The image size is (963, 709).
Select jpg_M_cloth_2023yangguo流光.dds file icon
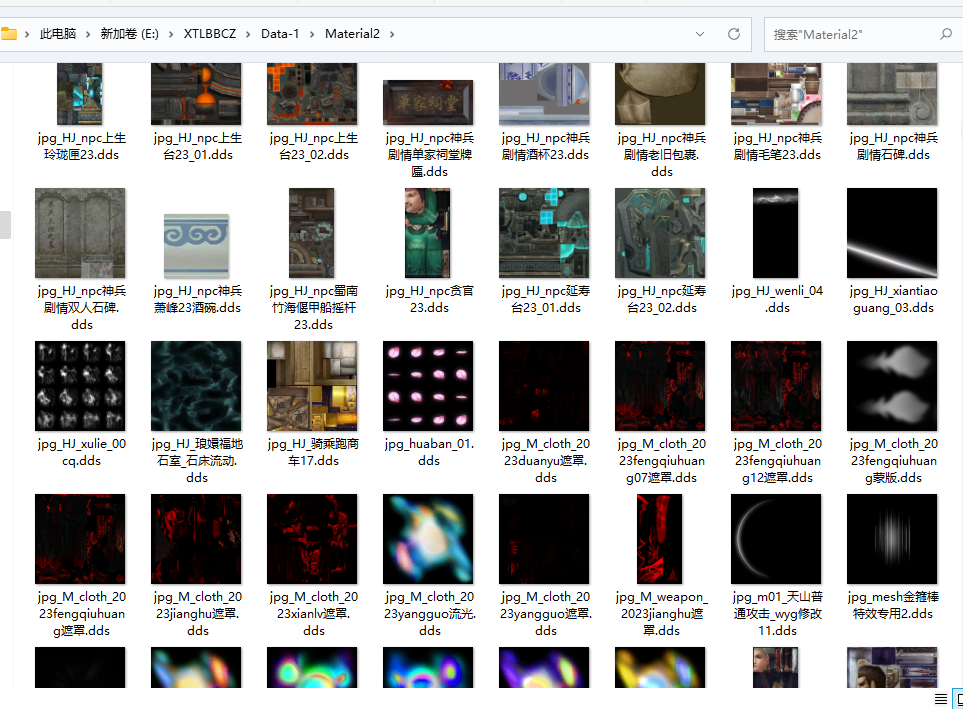[x=428, y=539]
